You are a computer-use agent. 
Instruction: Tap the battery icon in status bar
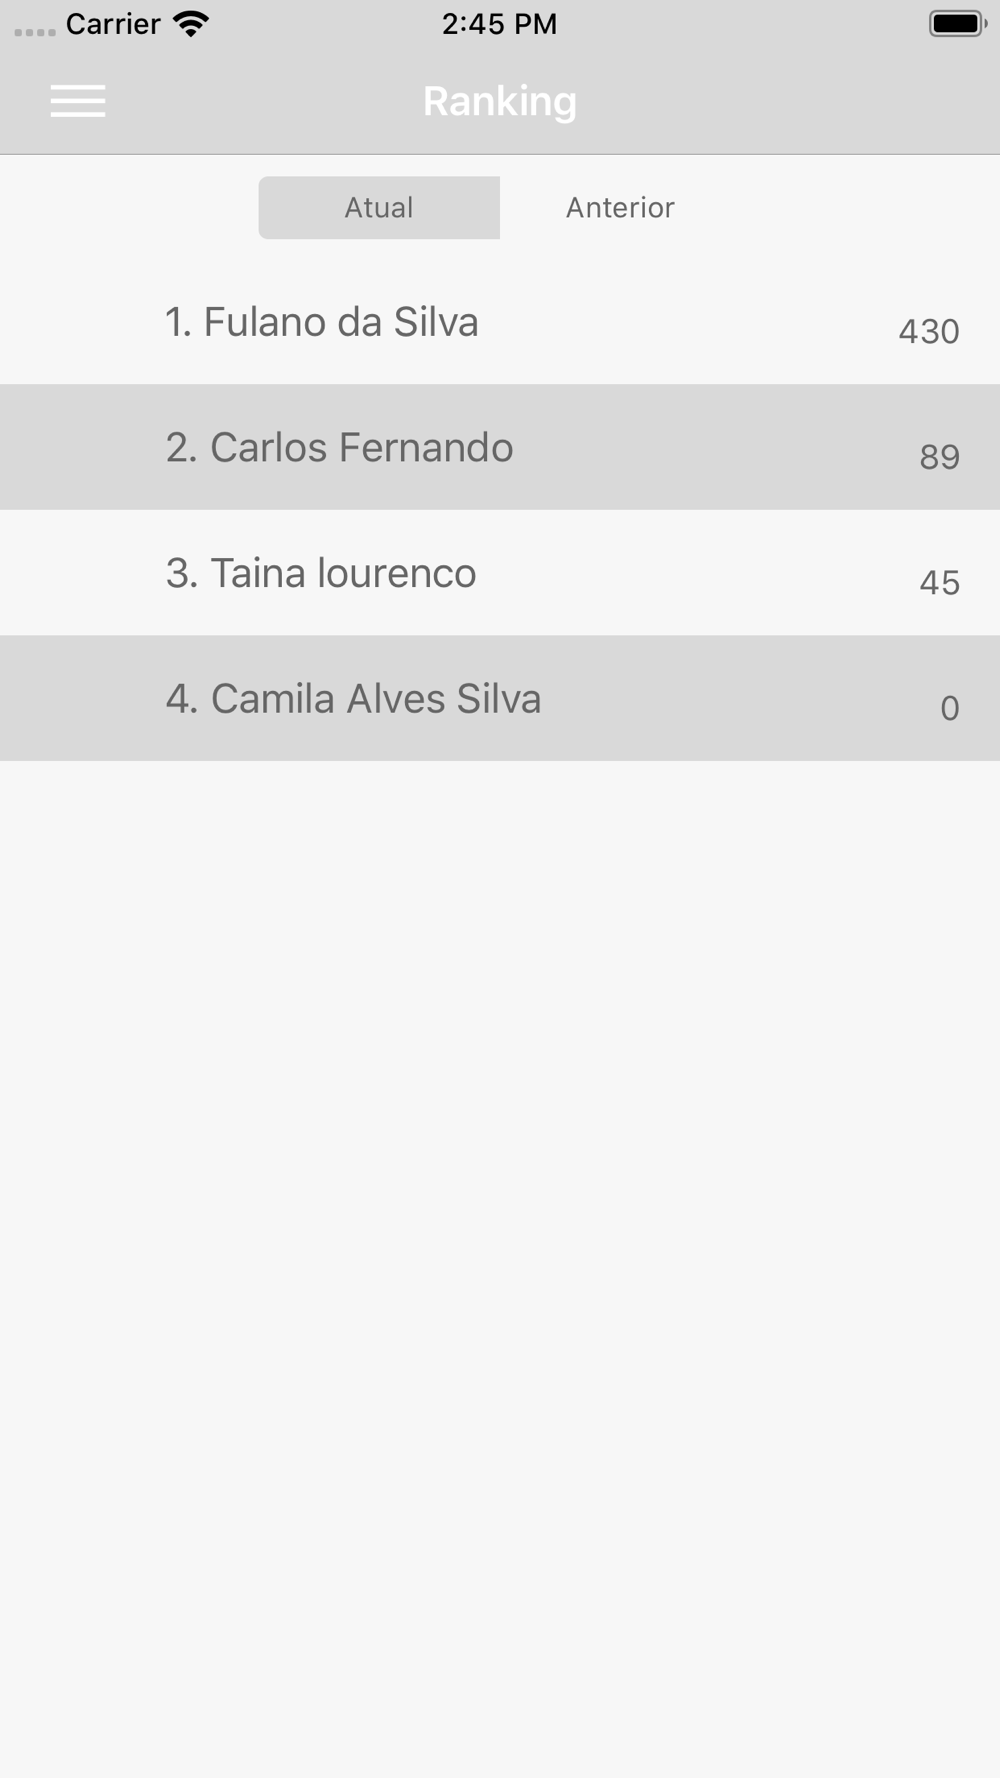[958, 23]
